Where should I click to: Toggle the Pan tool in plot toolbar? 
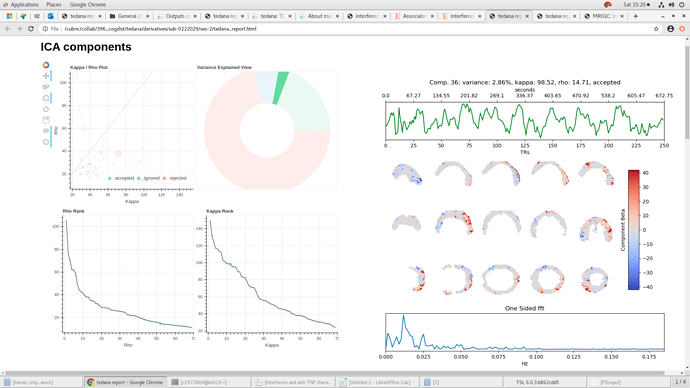point(46,76)
